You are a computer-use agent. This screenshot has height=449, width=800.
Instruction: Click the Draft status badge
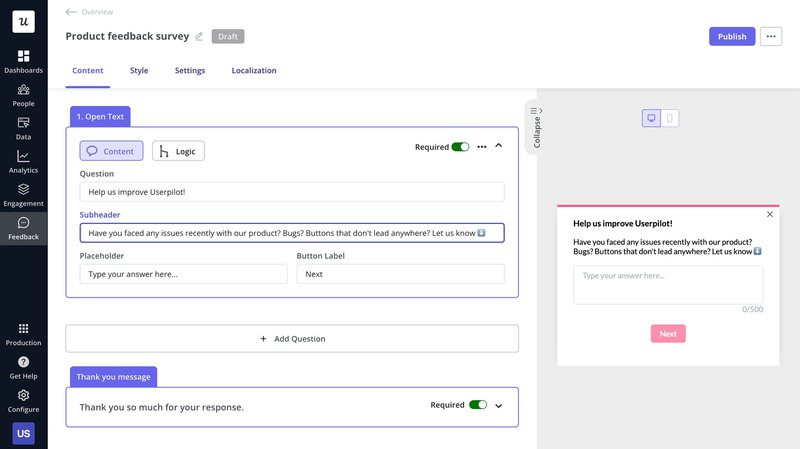tap(228, 36)
